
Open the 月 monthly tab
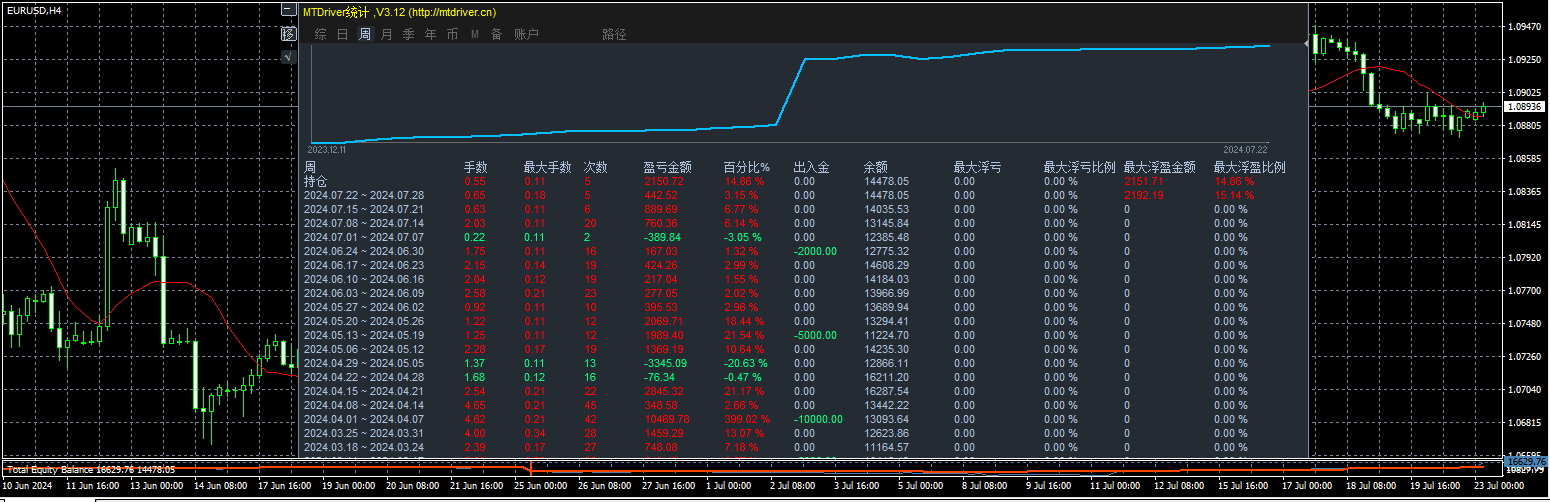[x=387, y=34]
